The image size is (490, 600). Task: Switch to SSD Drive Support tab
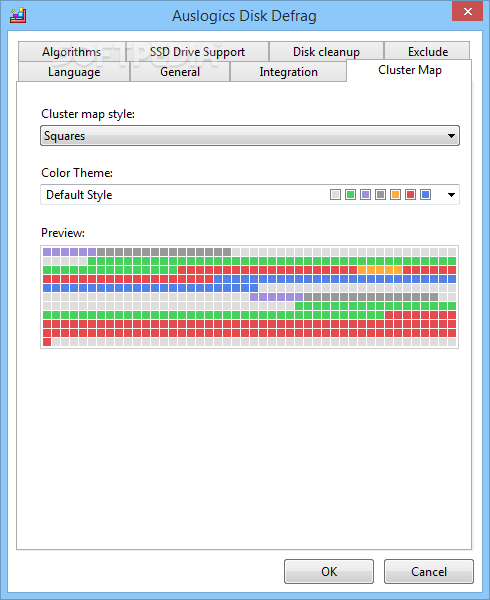pos(197,52)
